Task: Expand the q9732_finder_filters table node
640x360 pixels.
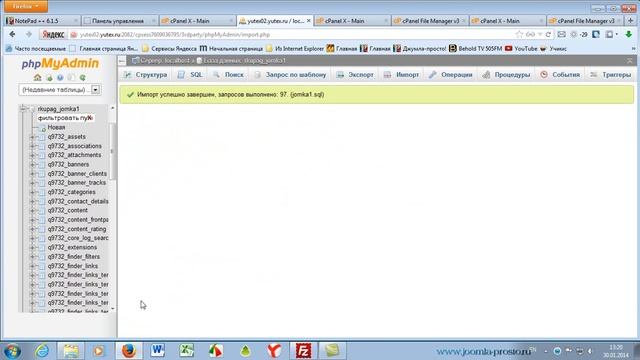Action: 33,257
